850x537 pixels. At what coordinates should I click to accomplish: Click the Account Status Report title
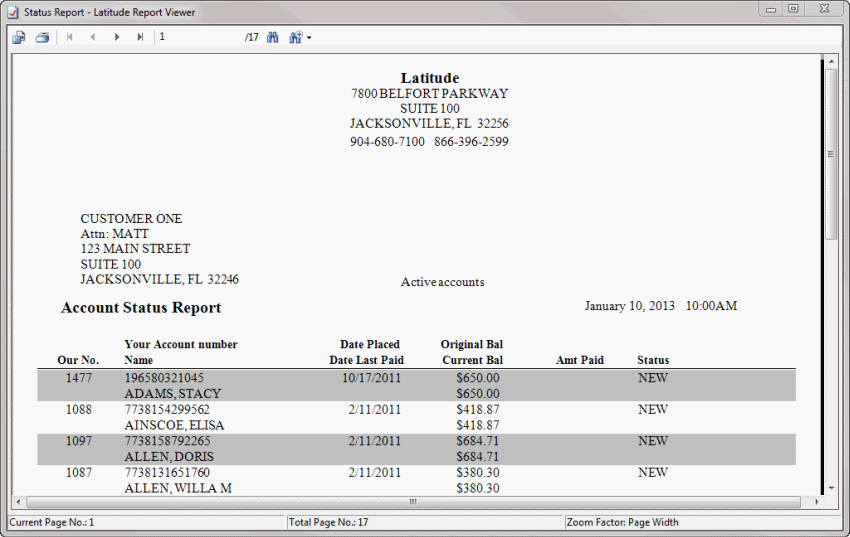pyautogui.click(x=141, y=308)
